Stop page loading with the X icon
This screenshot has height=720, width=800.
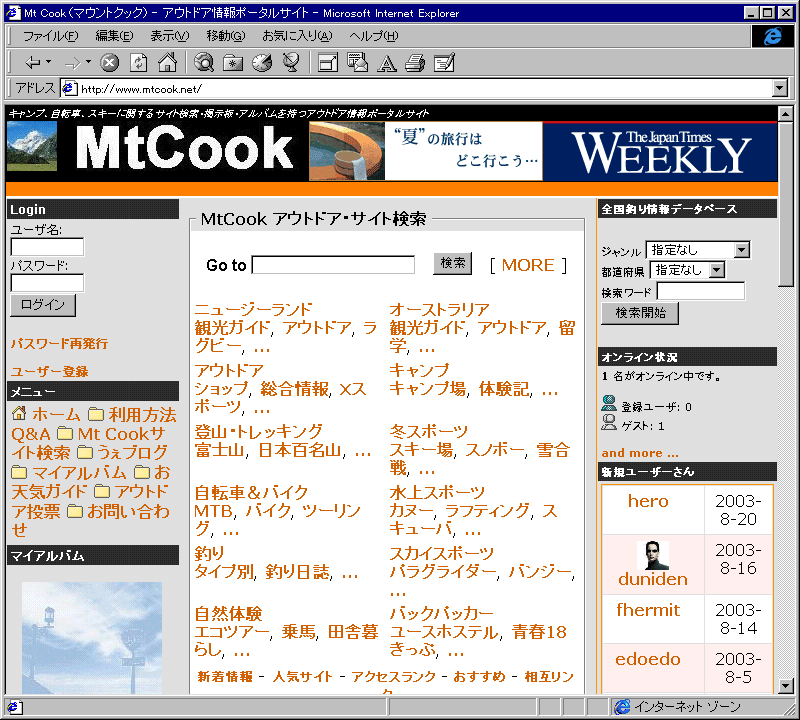pos(109,63)
